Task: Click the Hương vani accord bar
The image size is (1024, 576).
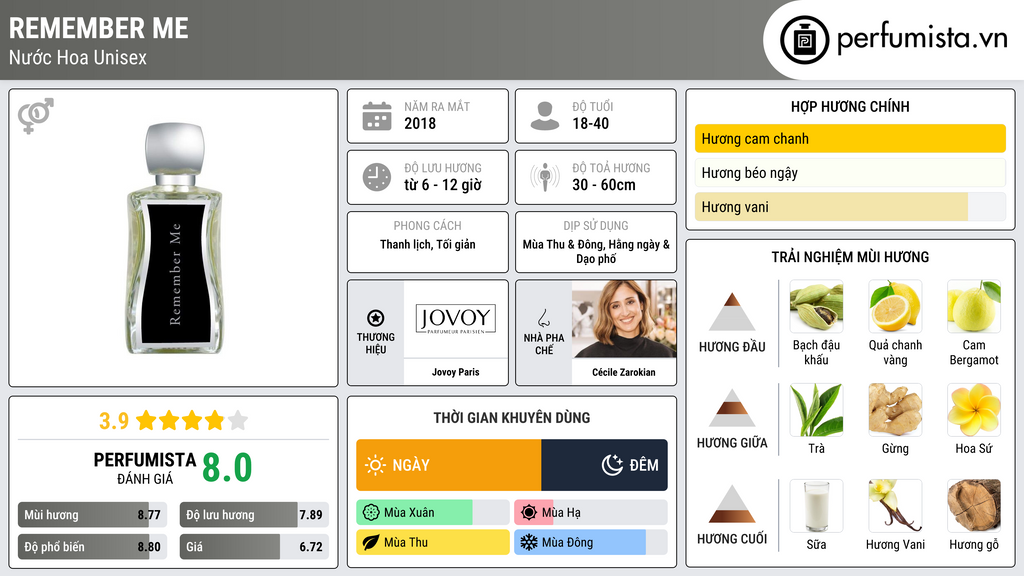Action: 850,207
